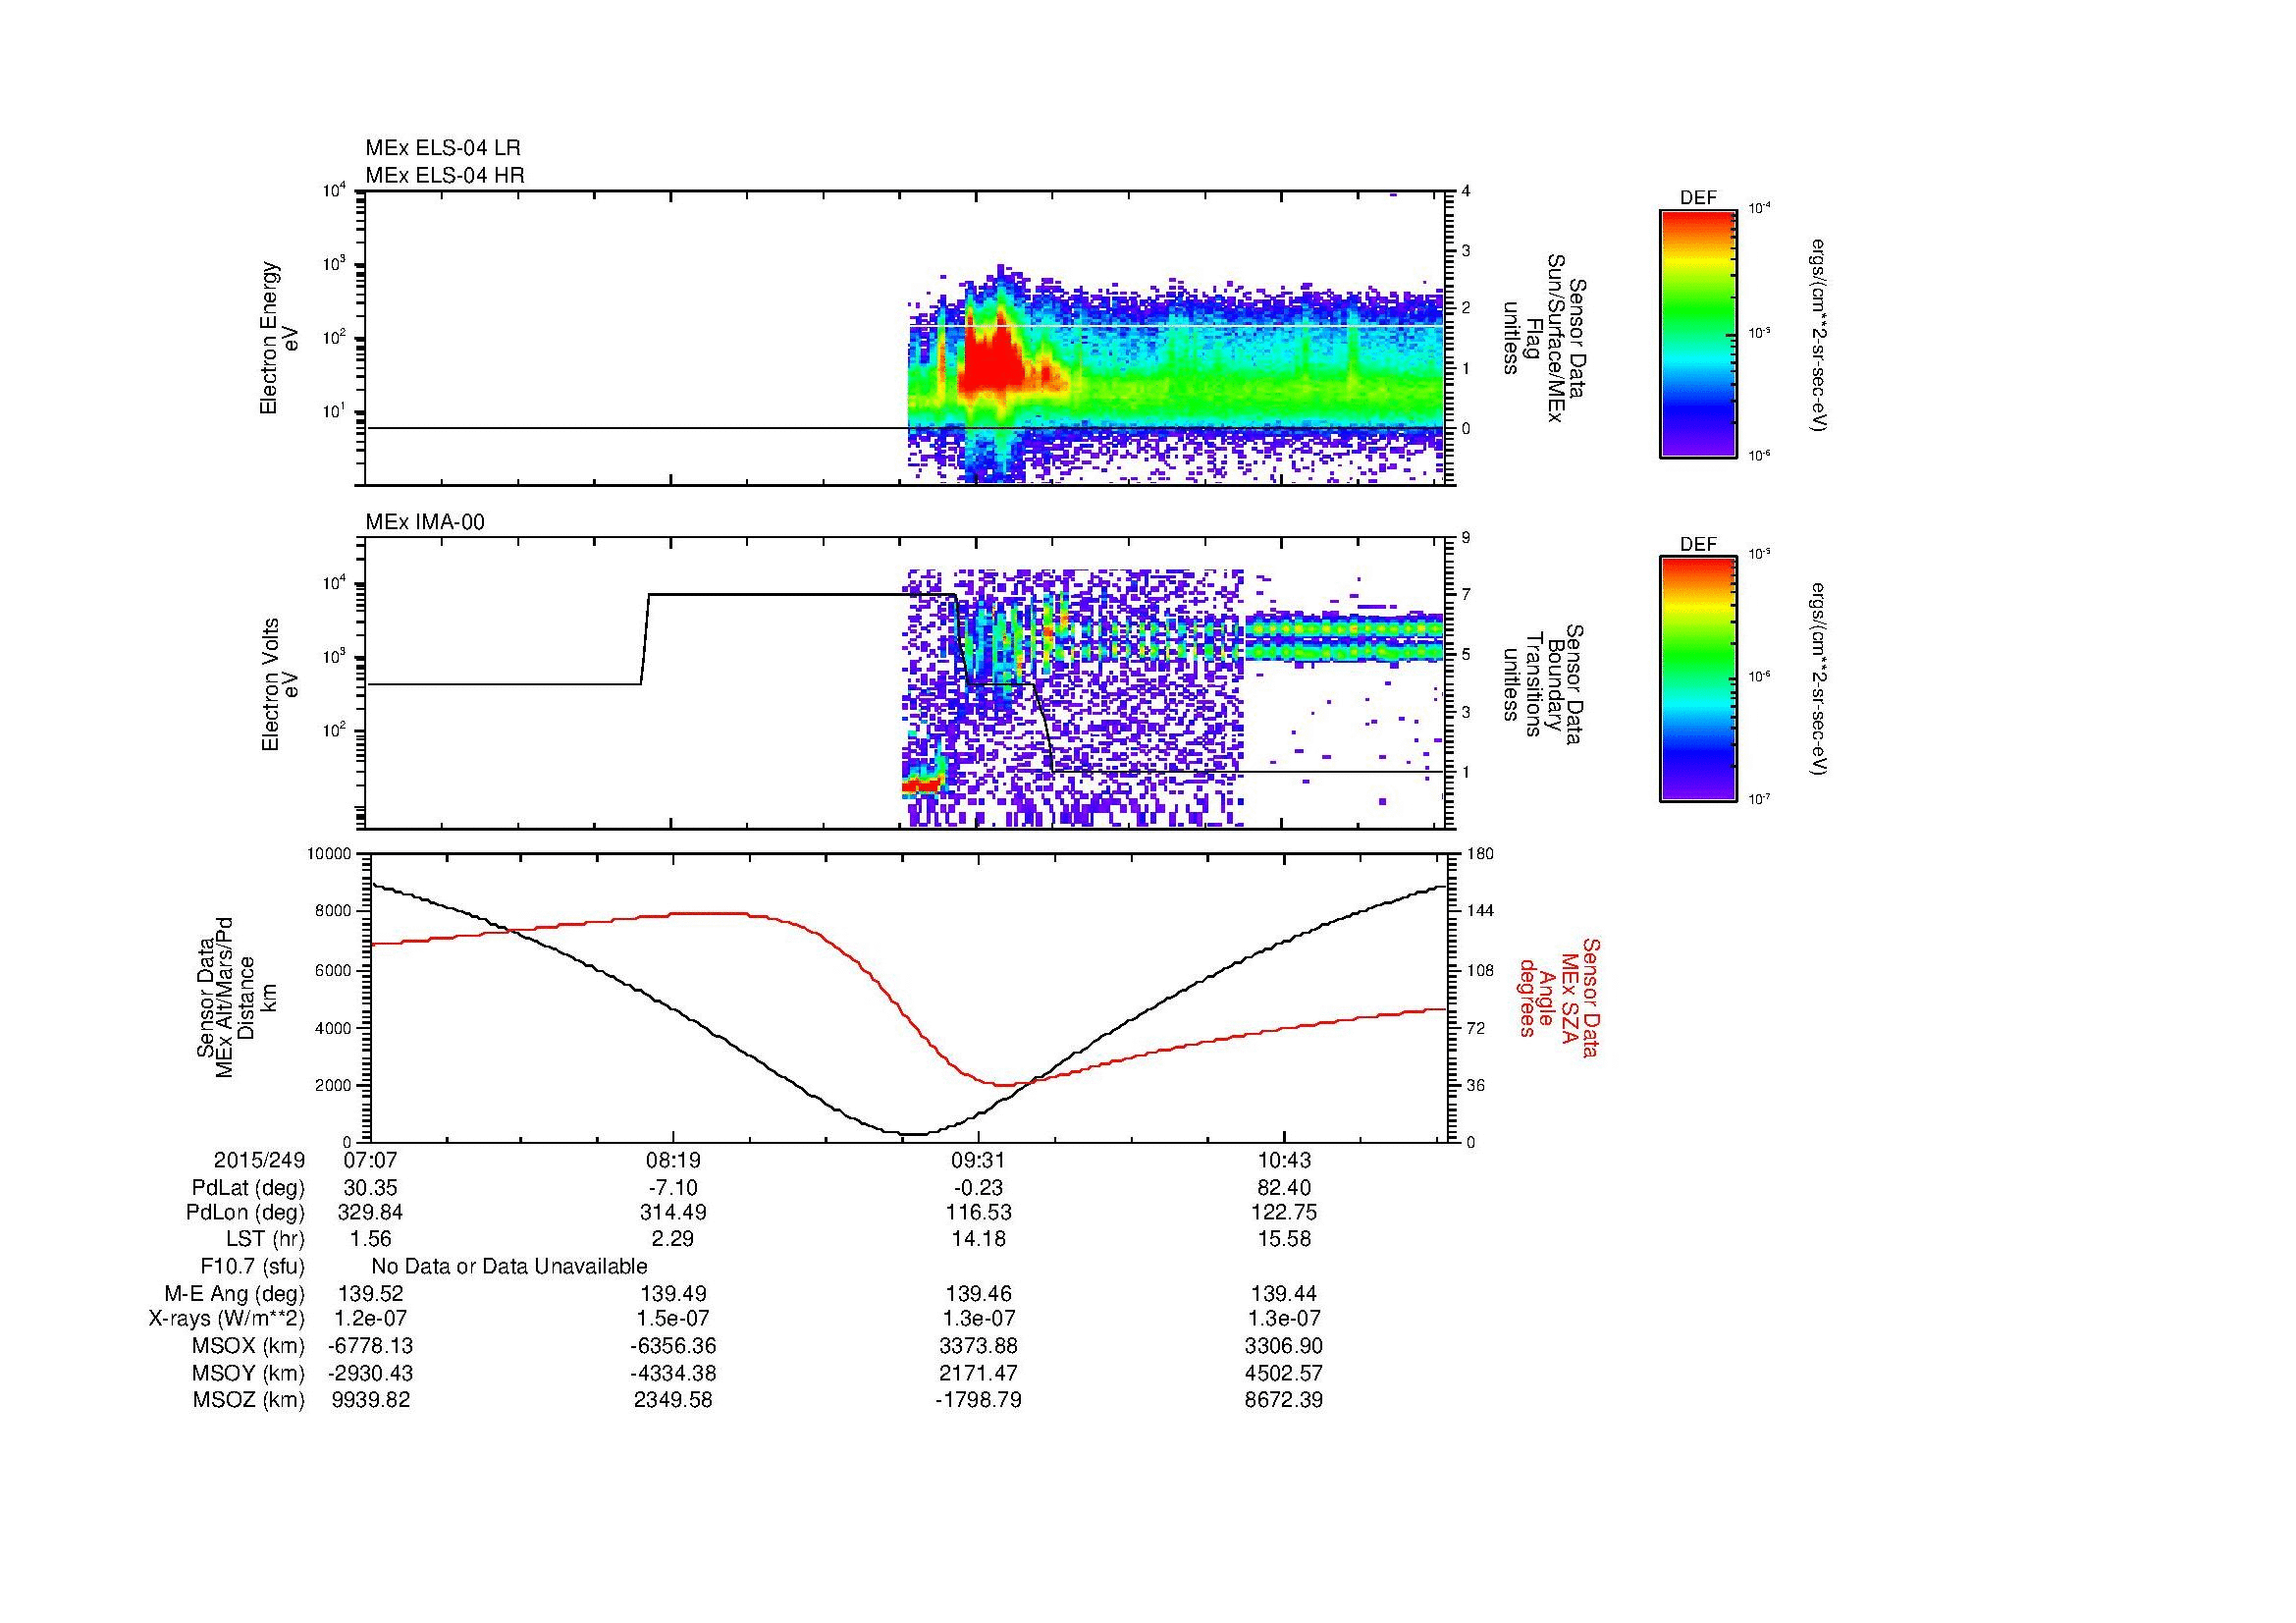Click the PdLon value '116.53'
The height and width of the screenshot is (1623, 2296).
tap(978, 1213)
